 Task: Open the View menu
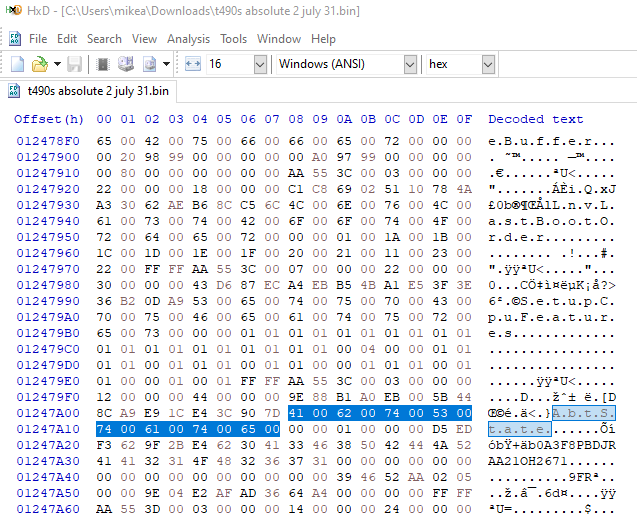click(144, 39)
